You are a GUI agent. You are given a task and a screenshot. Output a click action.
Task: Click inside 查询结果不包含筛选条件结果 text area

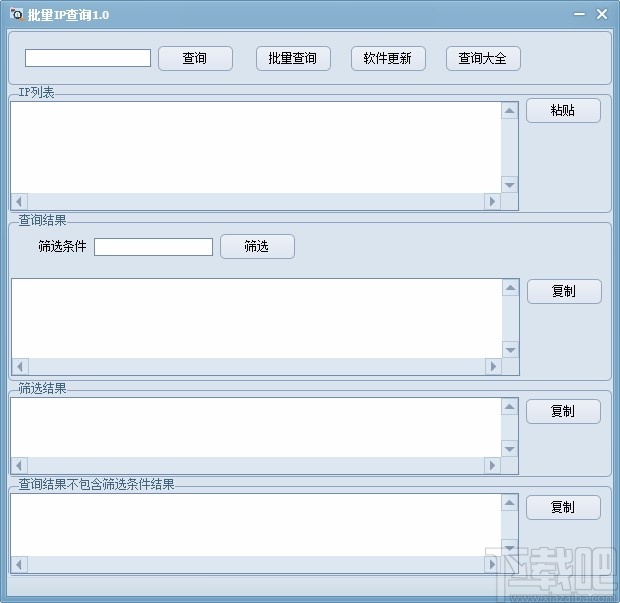coord(256,525)
